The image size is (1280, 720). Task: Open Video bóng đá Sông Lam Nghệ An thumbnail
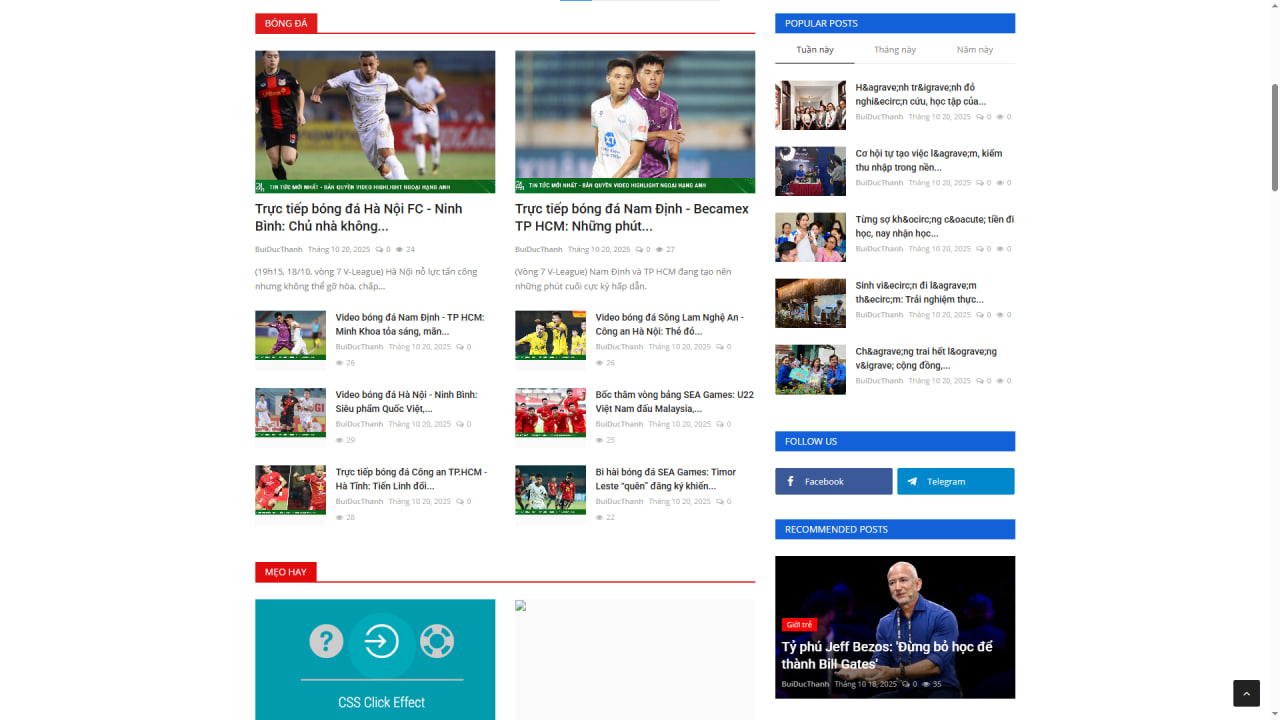550,335
